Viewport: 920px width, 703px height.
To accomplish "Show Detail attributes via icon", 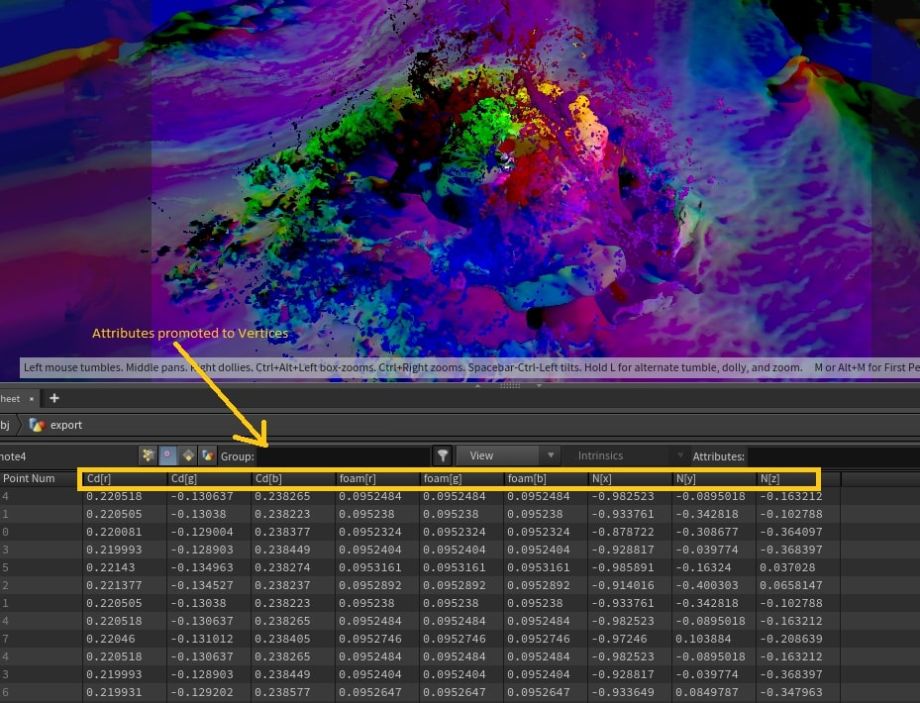I will 207,455.
